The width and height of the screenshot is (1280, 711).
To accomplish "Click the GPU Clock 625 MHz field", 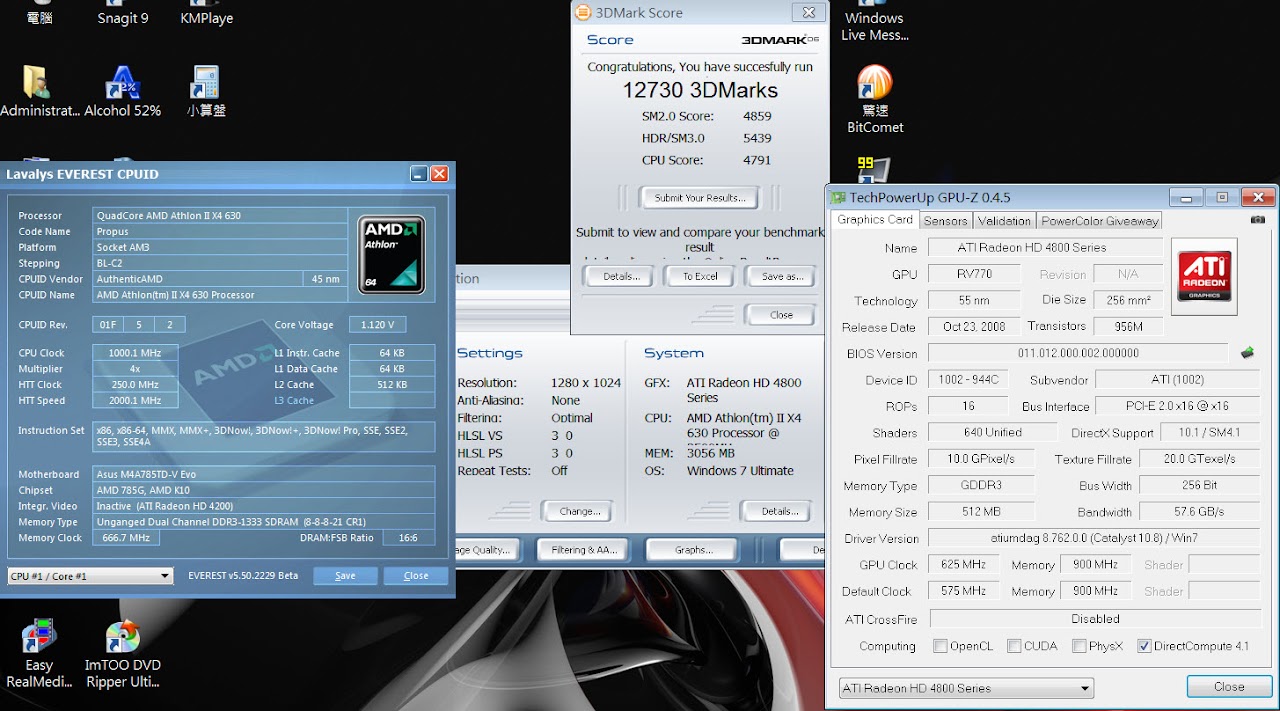I will [x=964, y=565].
